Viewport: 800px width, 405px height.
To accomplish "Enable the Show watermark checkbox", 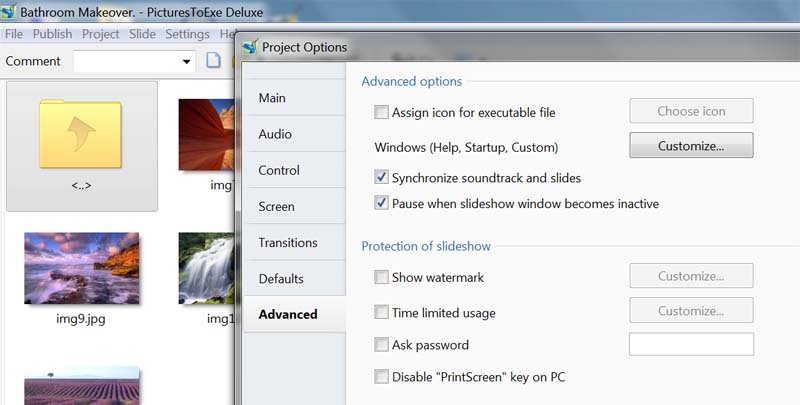I will point(381,277).
